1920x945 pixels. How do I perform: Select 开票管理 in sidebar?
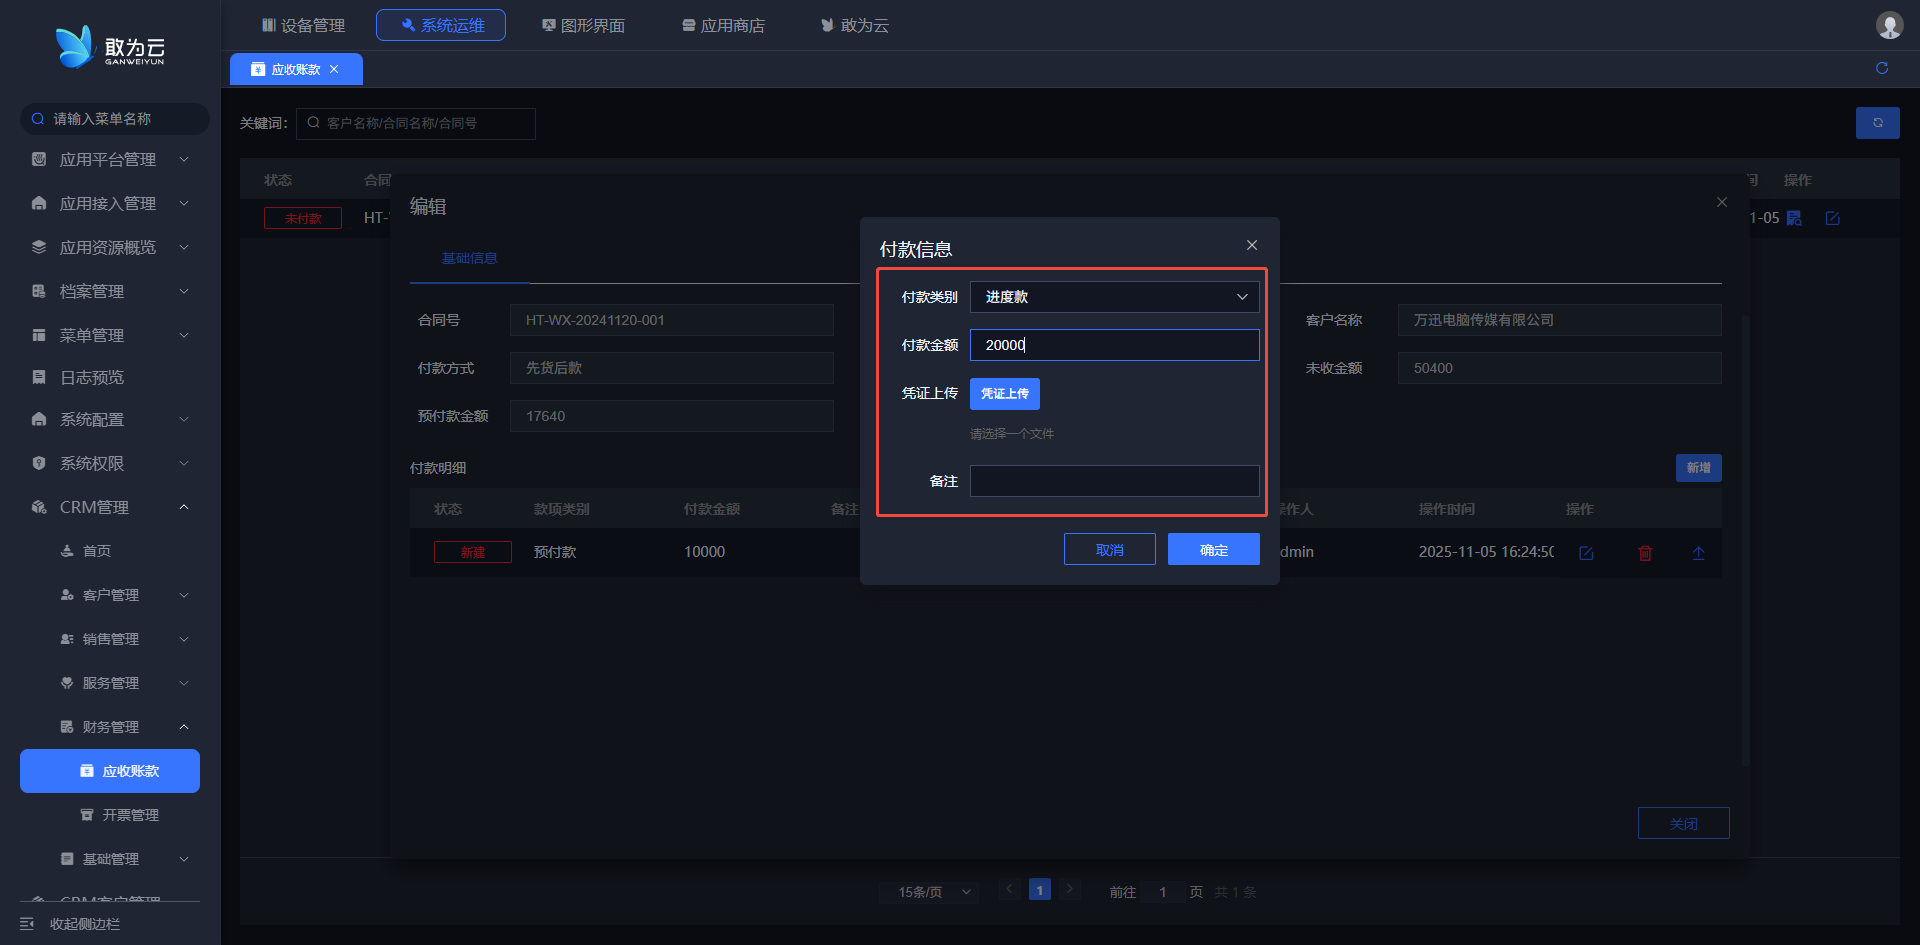click(130, 815)
